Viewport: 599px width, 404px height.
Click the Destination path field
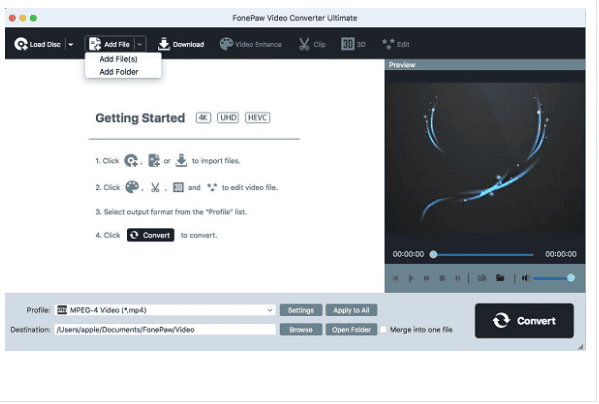point(165,330)
